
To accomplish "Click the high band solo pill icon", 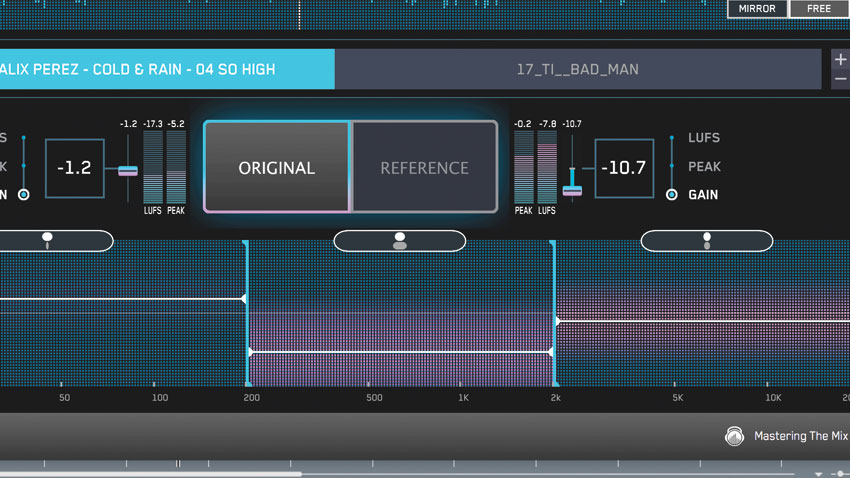I will [x=706, y=241].
